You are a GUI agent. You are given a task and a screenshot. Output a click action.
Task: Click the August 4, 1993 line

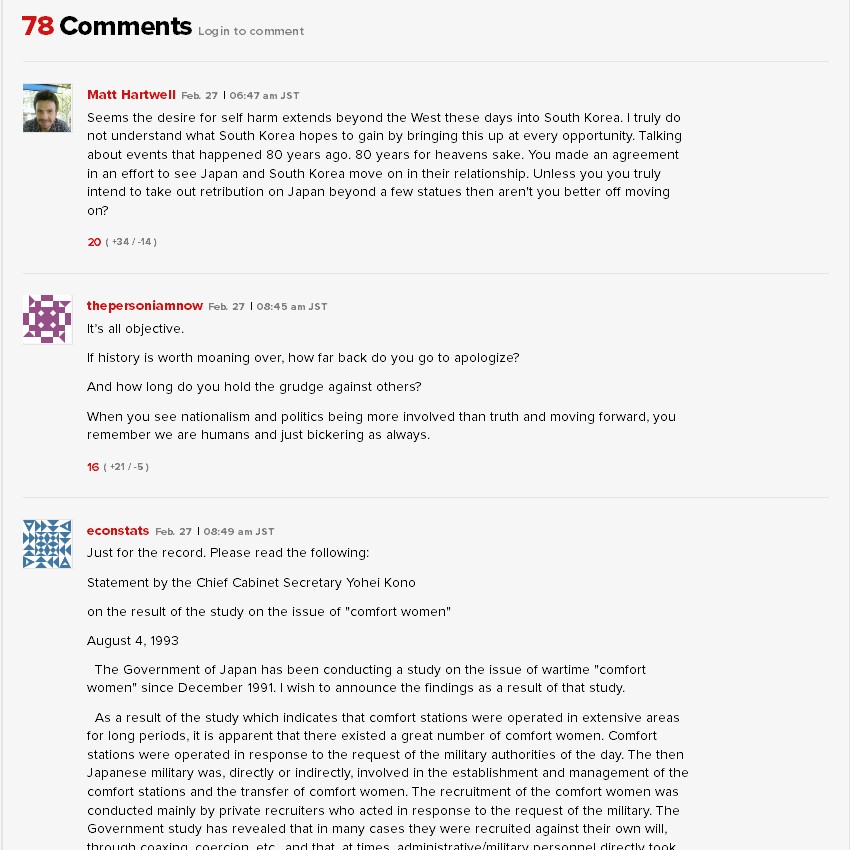coord(133,640)
